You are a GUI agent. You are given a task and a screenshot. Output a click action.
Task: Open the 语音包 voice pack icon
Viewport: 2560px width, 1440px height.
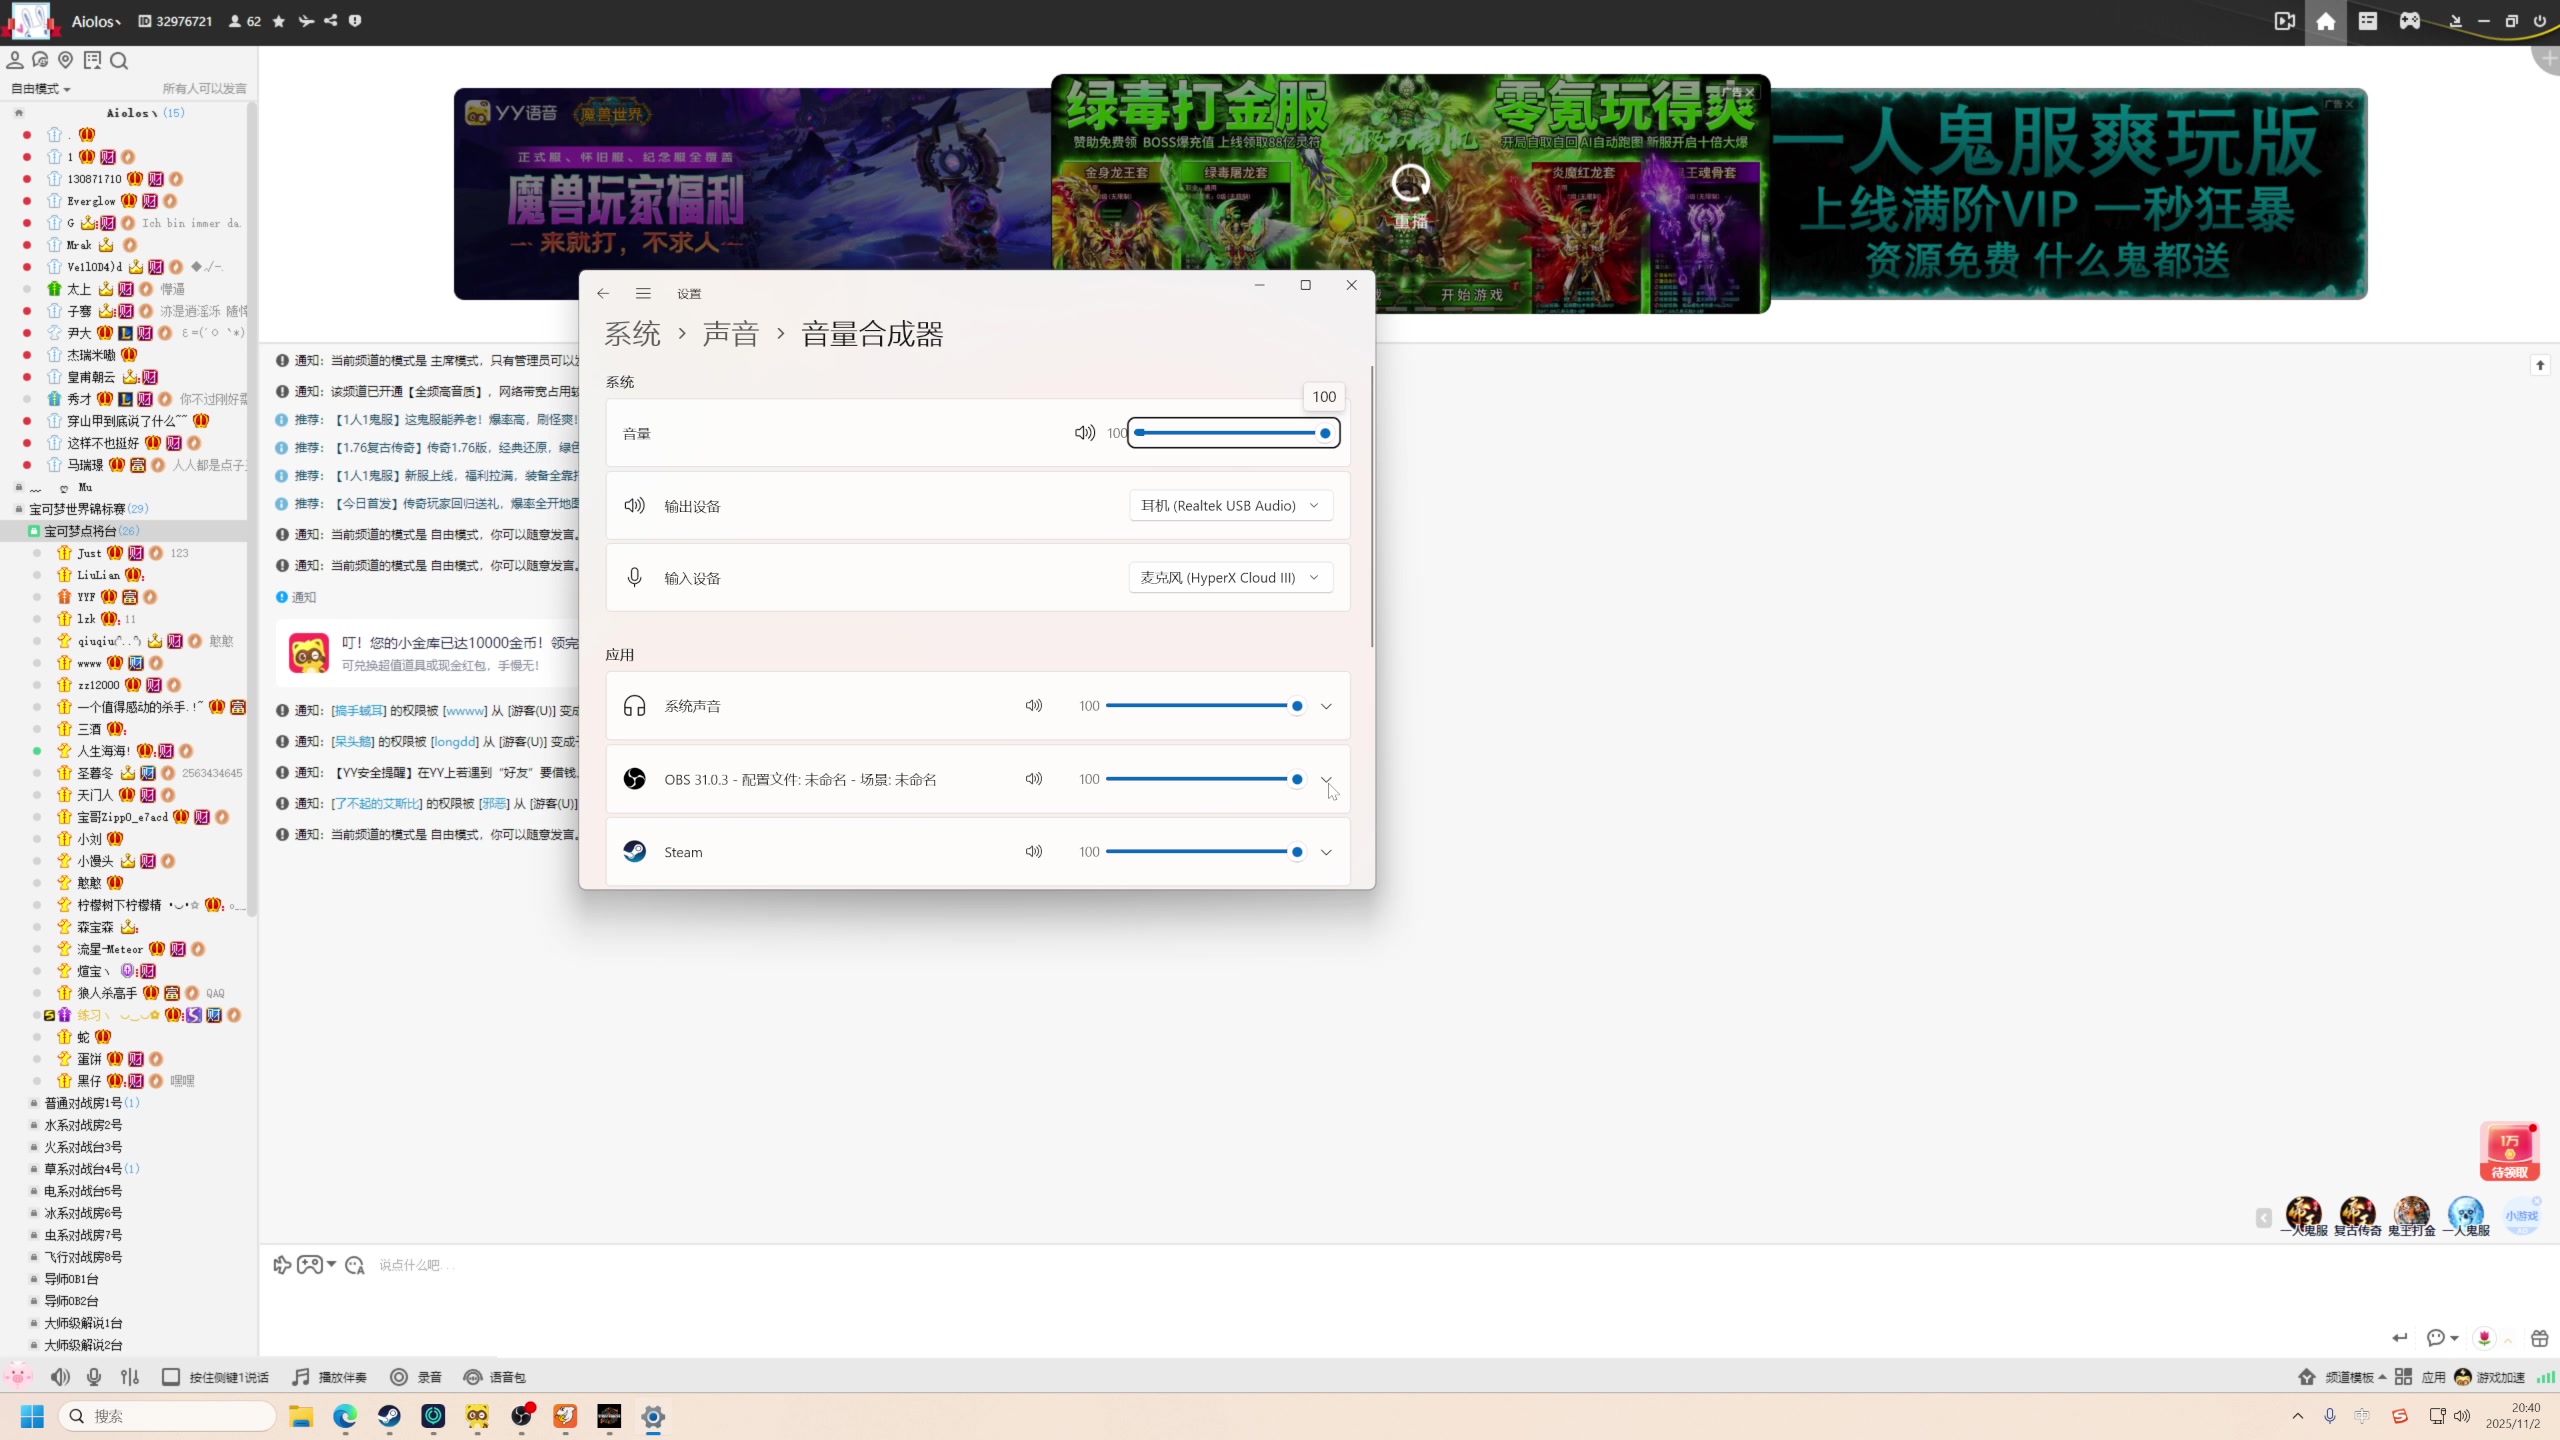pos(473,1377)
